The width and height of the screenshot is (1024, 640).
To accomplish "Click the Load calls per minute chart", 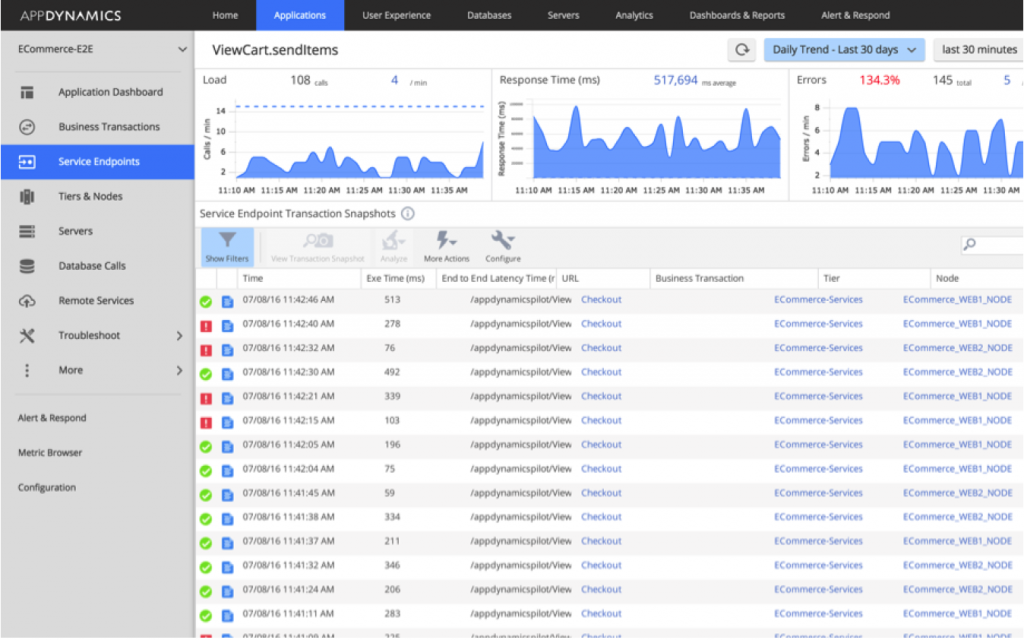I will tap(360, 140).
